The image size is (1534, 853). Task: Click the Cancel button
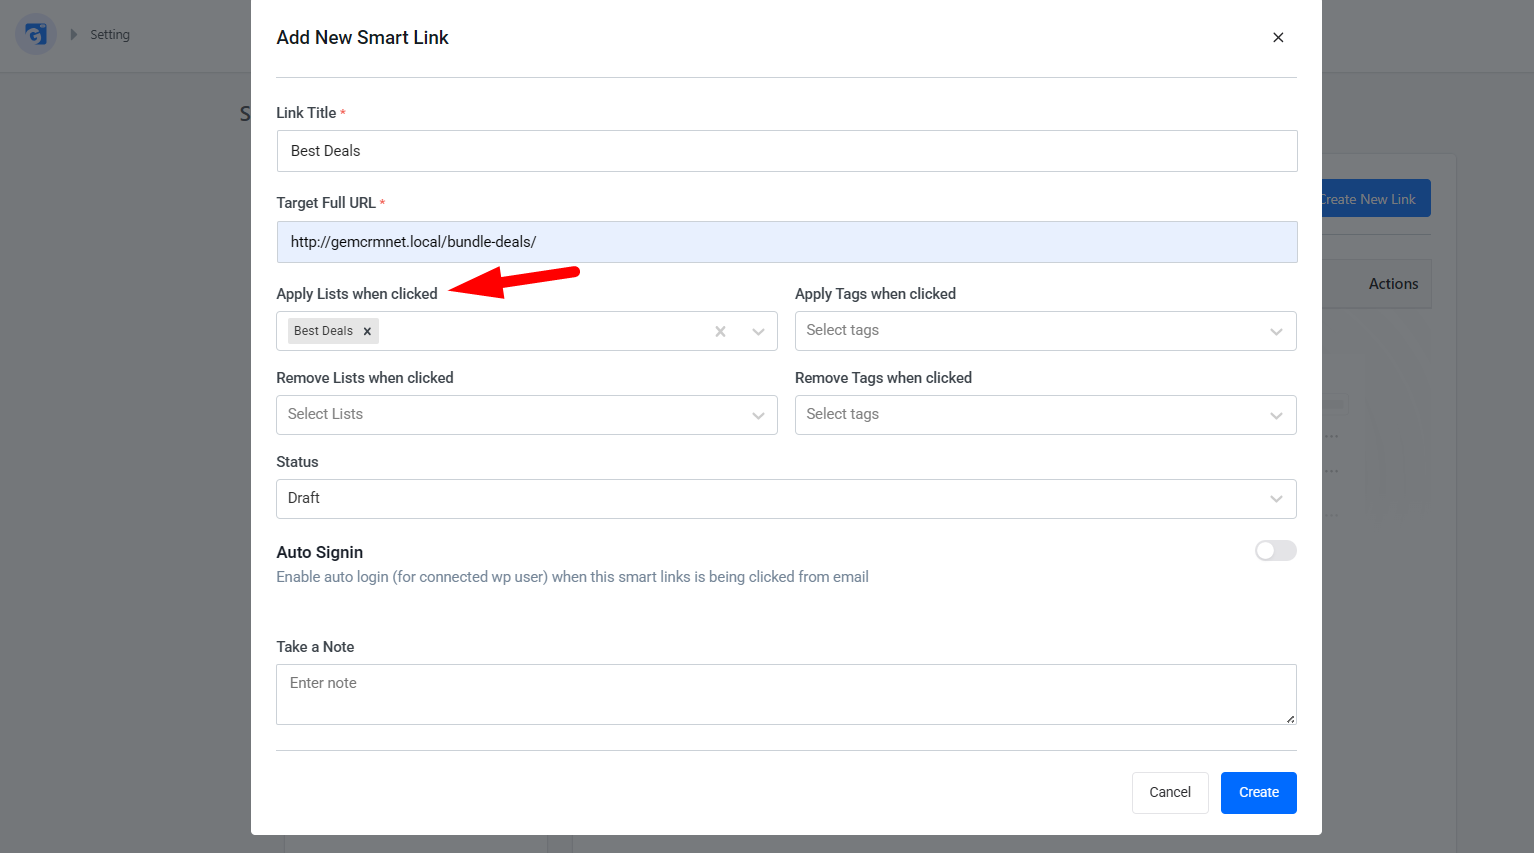pos(1170,793)
